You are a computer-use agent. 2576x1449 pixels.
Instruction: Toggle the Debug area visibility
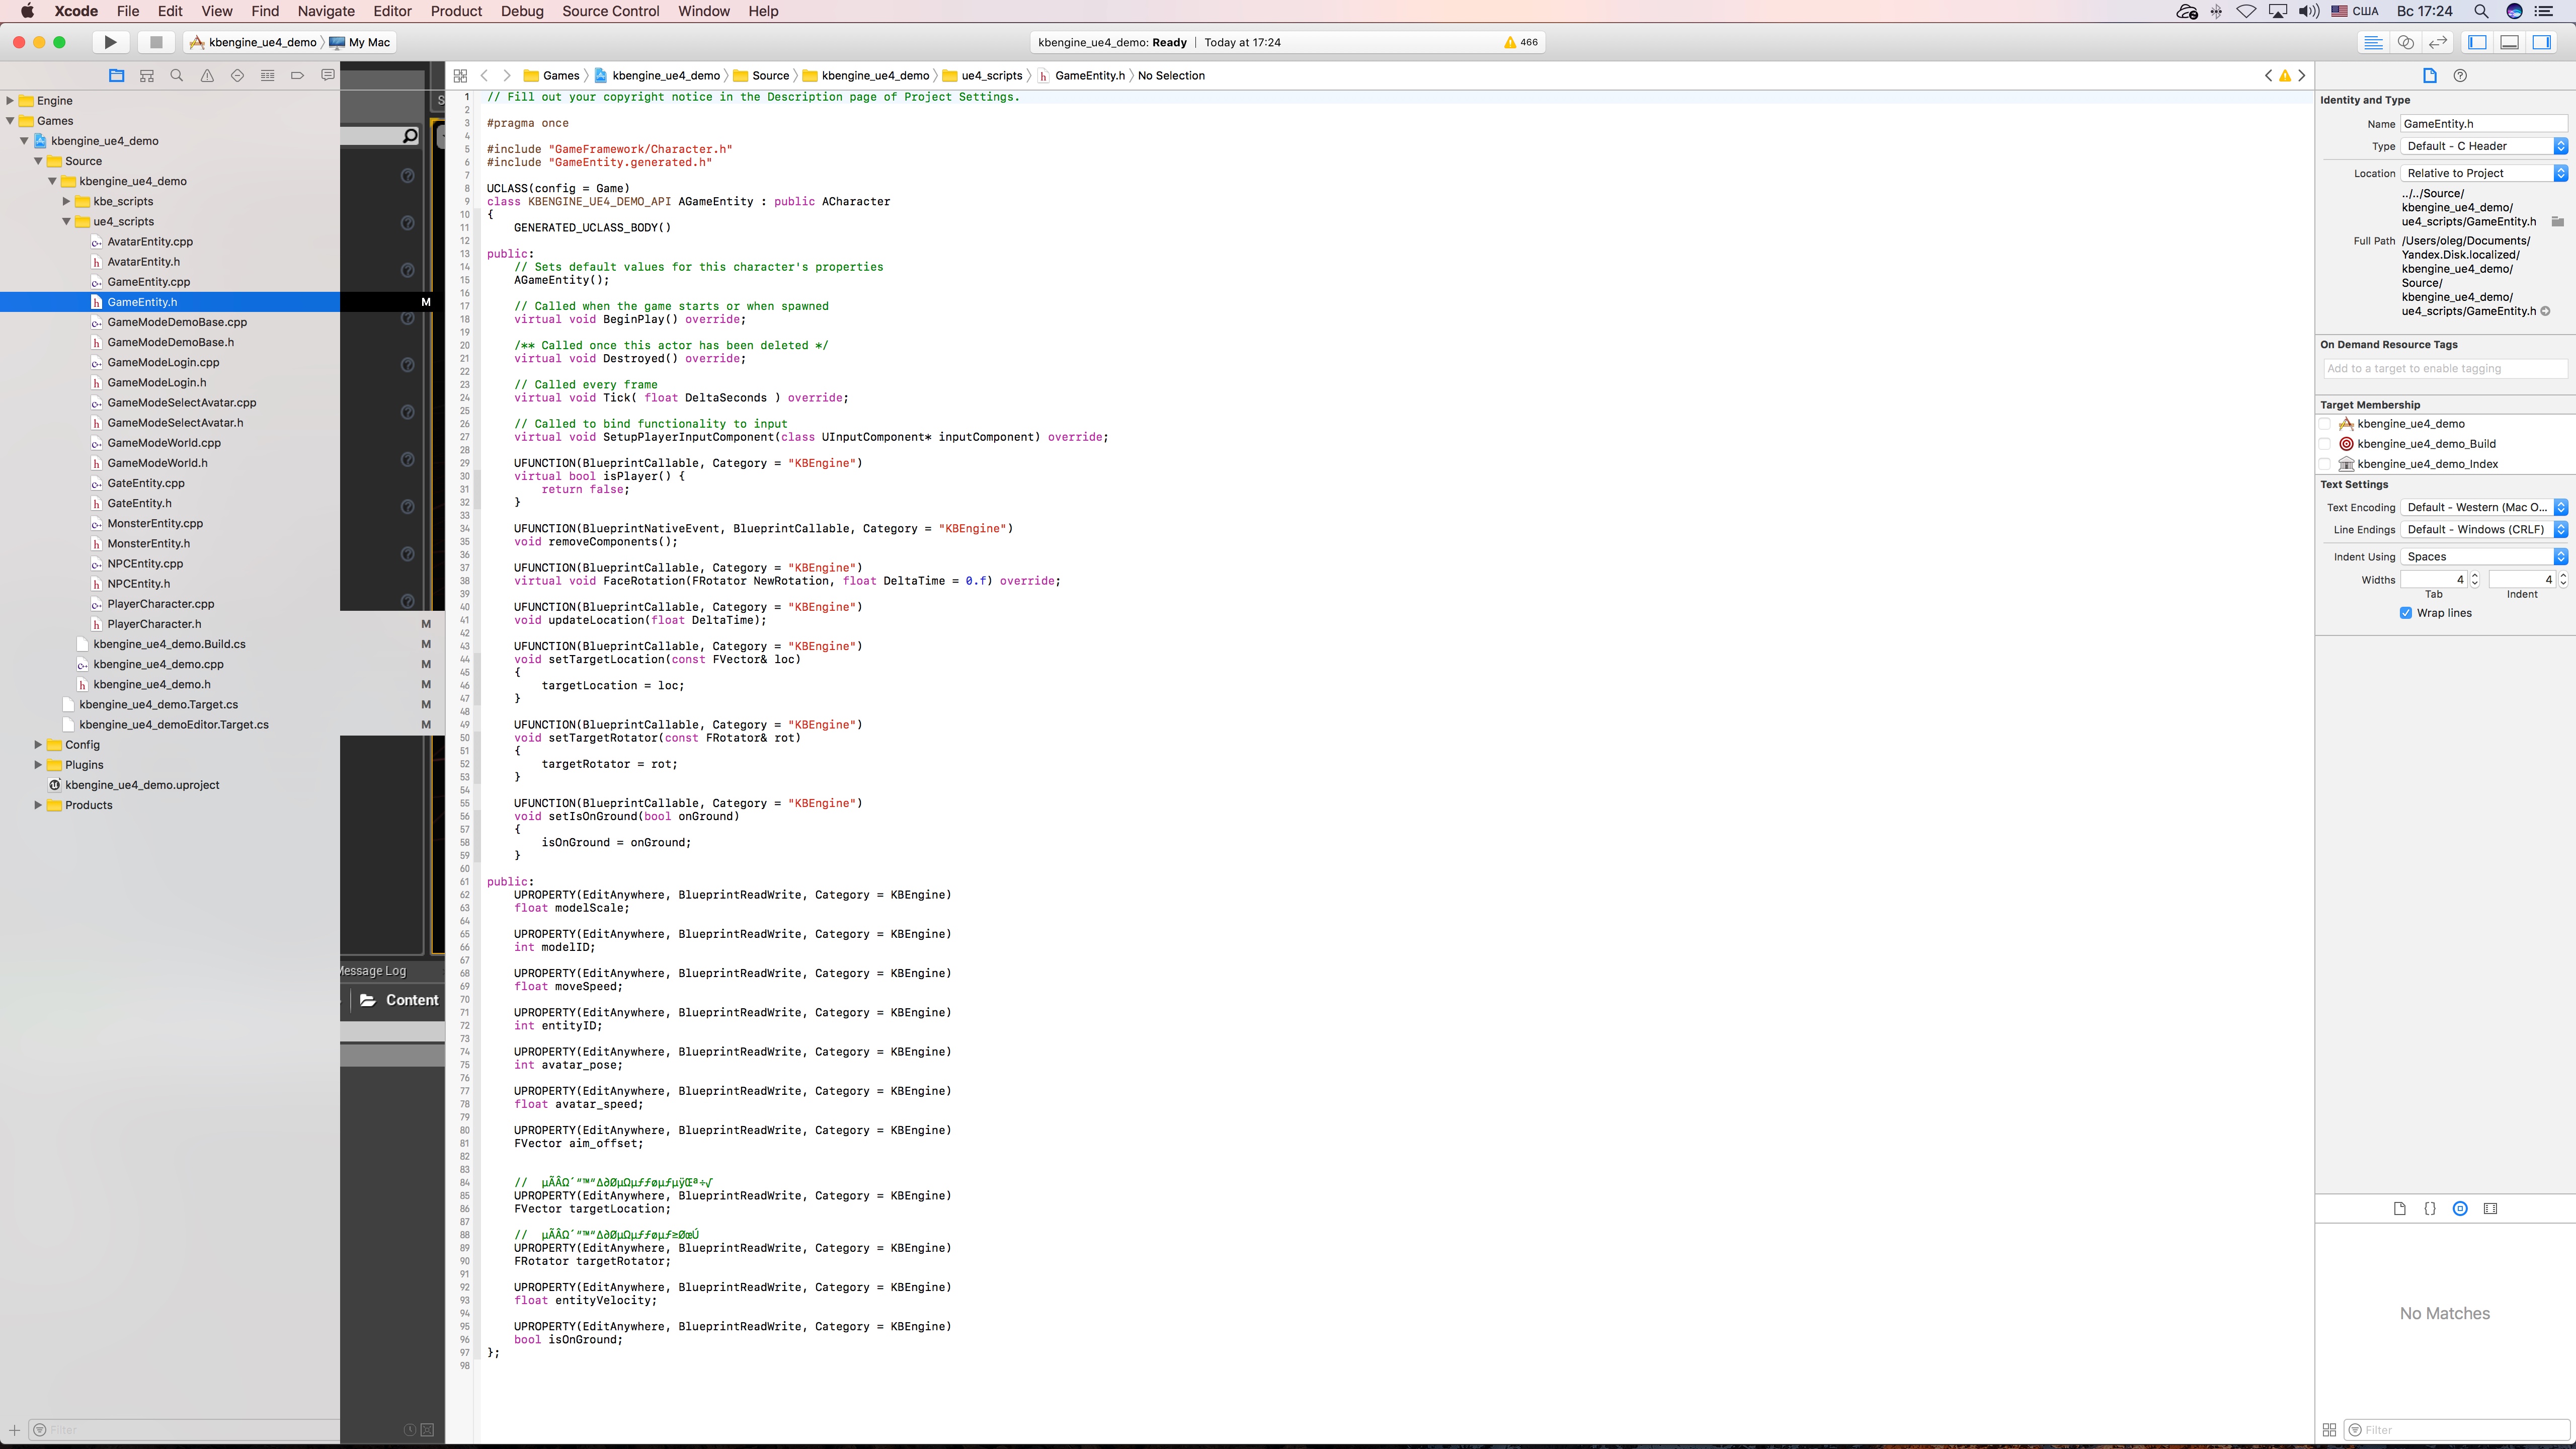click(x=2510, y=42)
